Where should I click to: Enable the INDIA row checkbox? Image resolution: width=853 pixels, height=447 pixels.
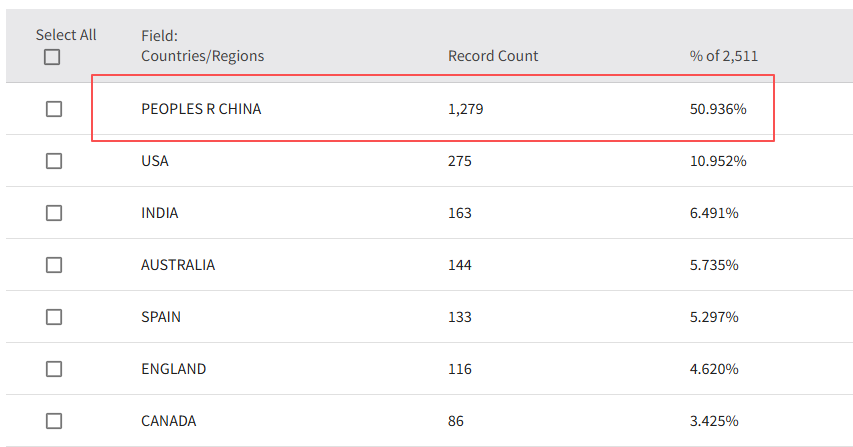(54, 213)
